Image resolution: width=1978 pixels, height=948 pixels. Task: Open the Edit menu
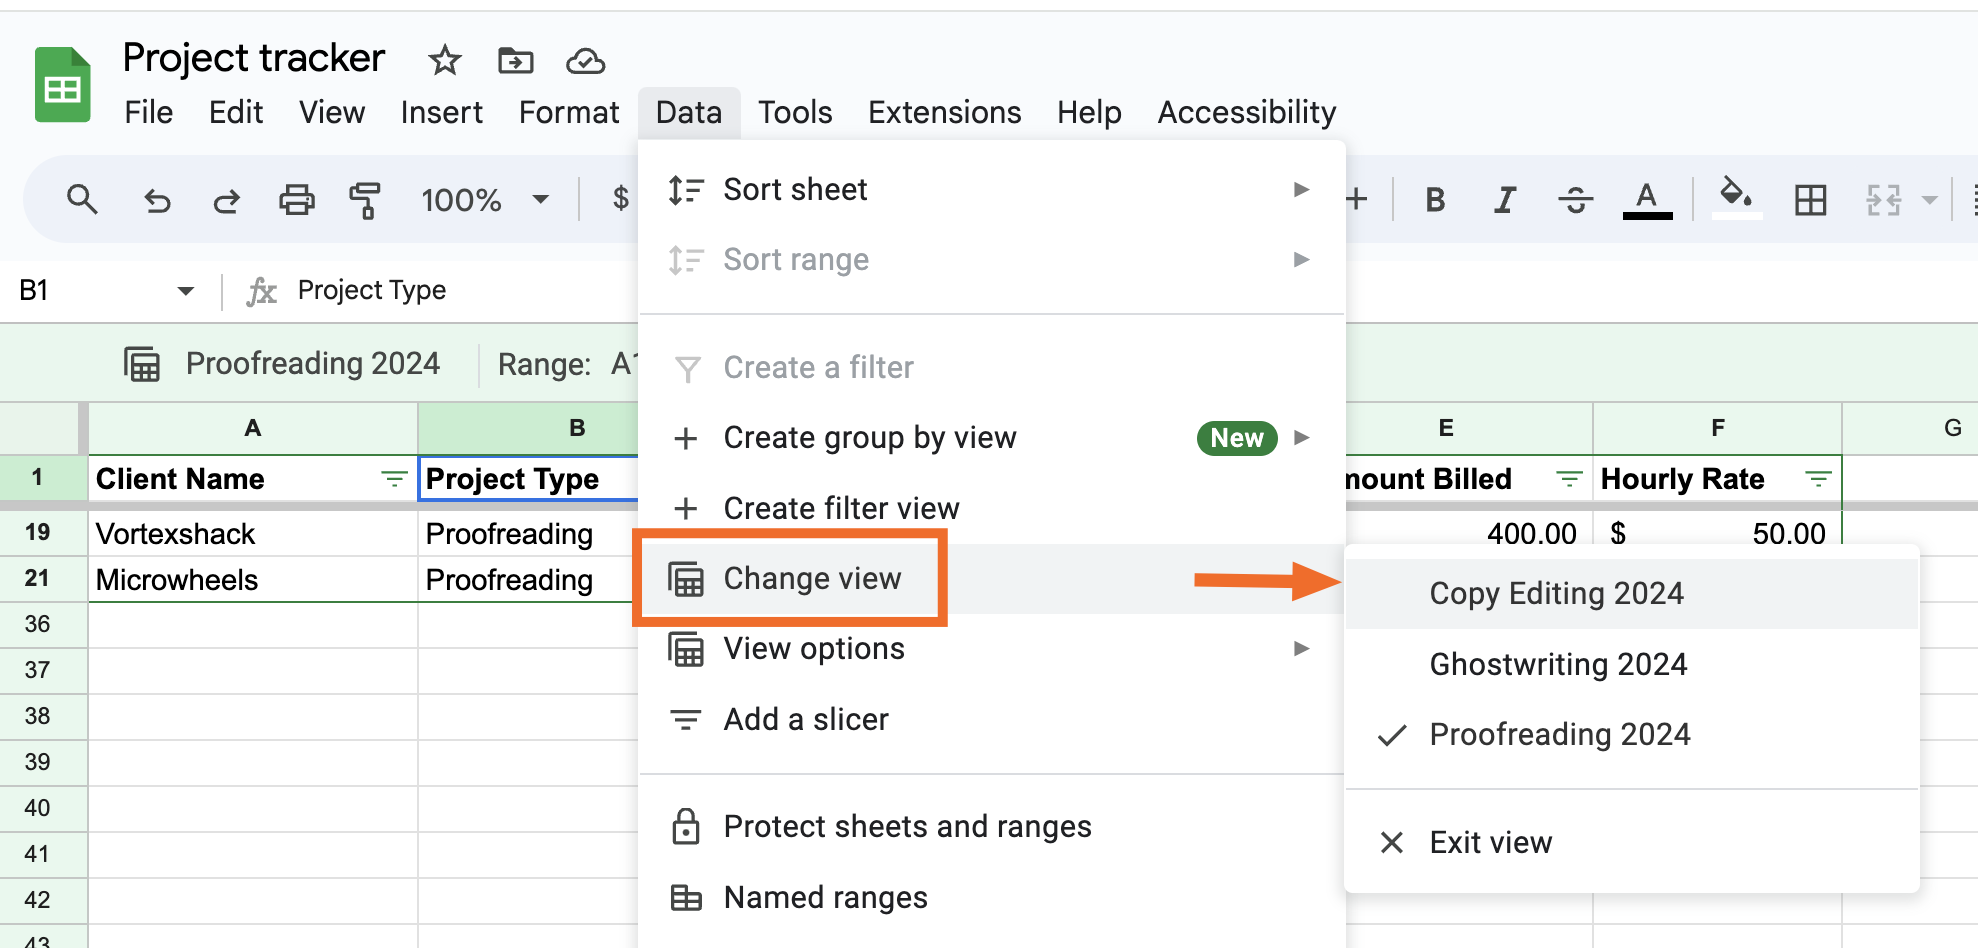coord(236,112)
